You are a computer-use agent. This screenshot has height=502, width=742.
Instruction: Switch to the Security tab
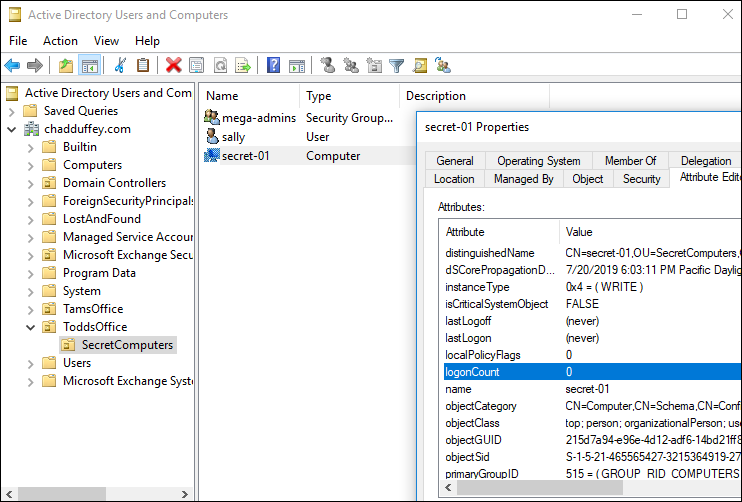[x=641, y=179]
